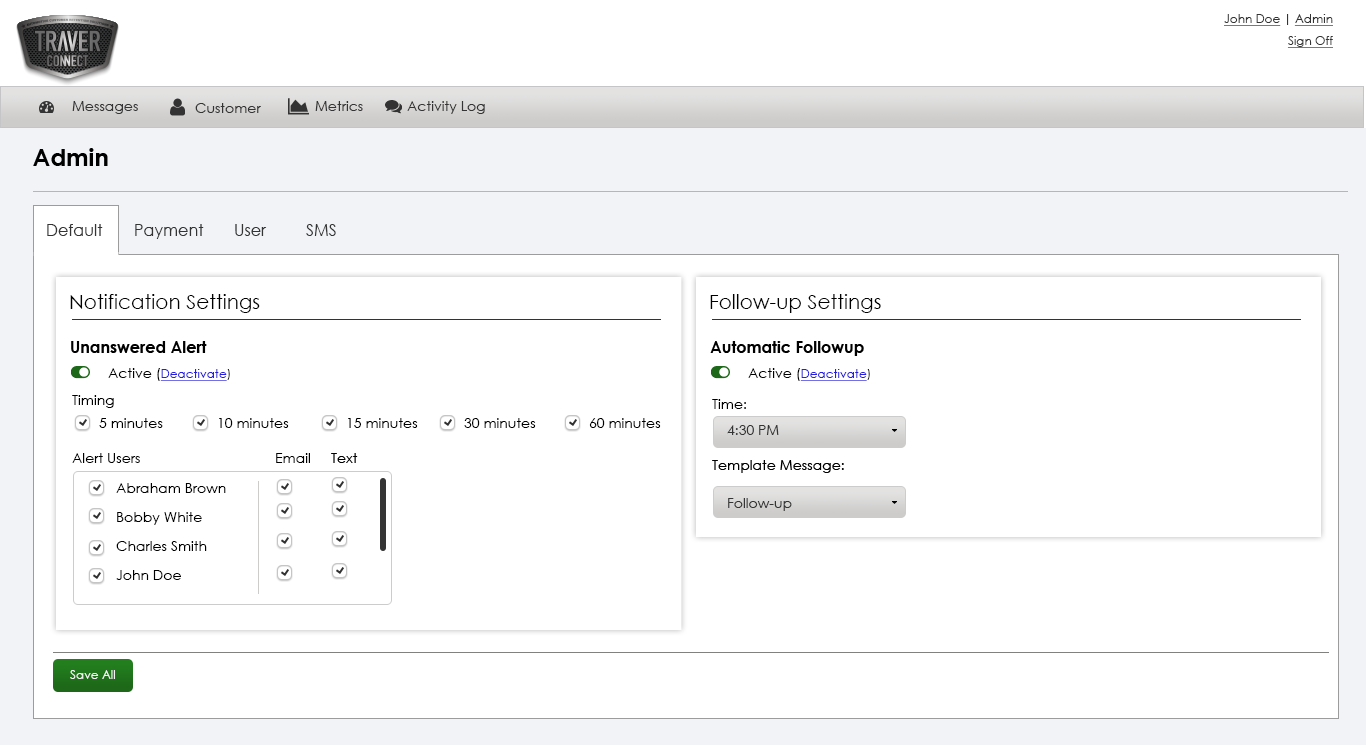Select the User tab
Screen dimensions: 1366x745
point(250,230)
